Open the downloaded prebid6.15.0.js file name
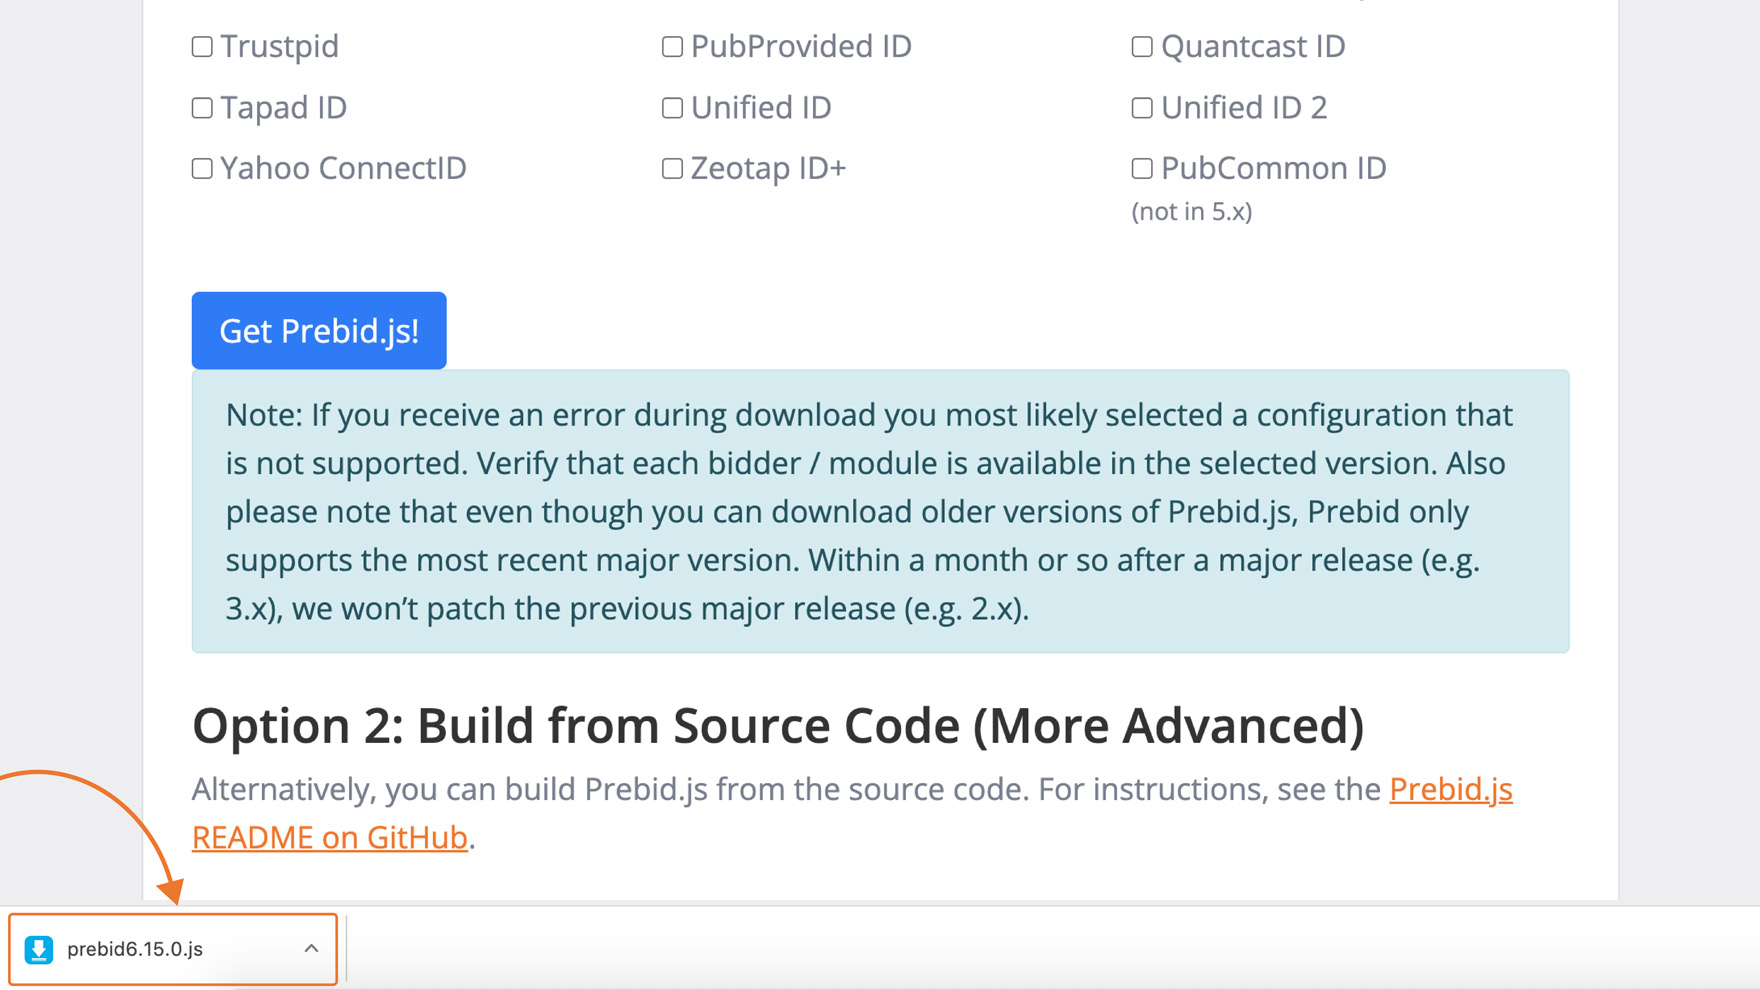This screenshot has height=990, width=1760. point(135,949)
